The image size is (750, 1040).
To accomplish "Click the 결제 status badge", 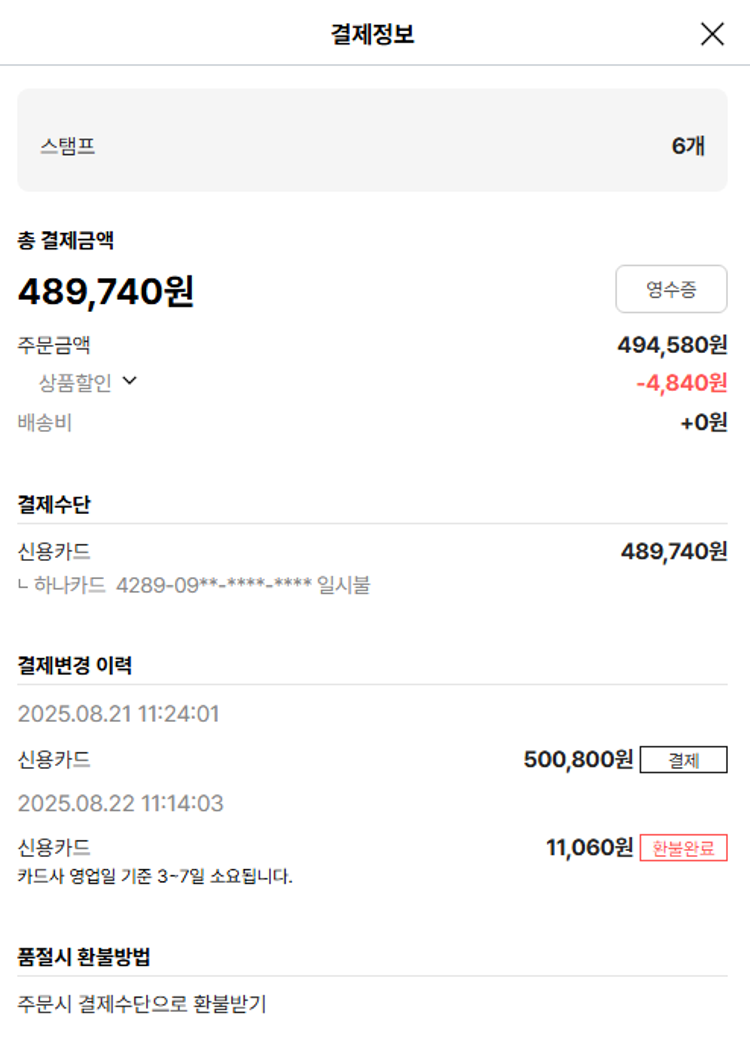I will [683, 760].
